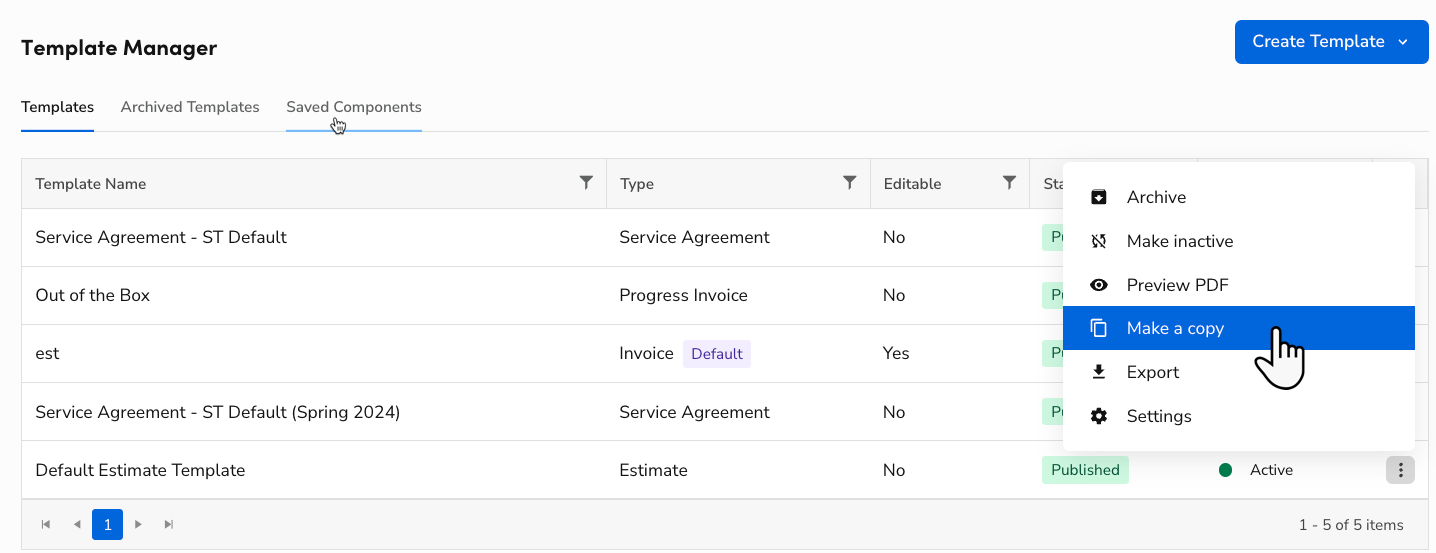The image size is (1436, 553).
Task: Expand the Create Template dropdown
Action: (1402, 42)
